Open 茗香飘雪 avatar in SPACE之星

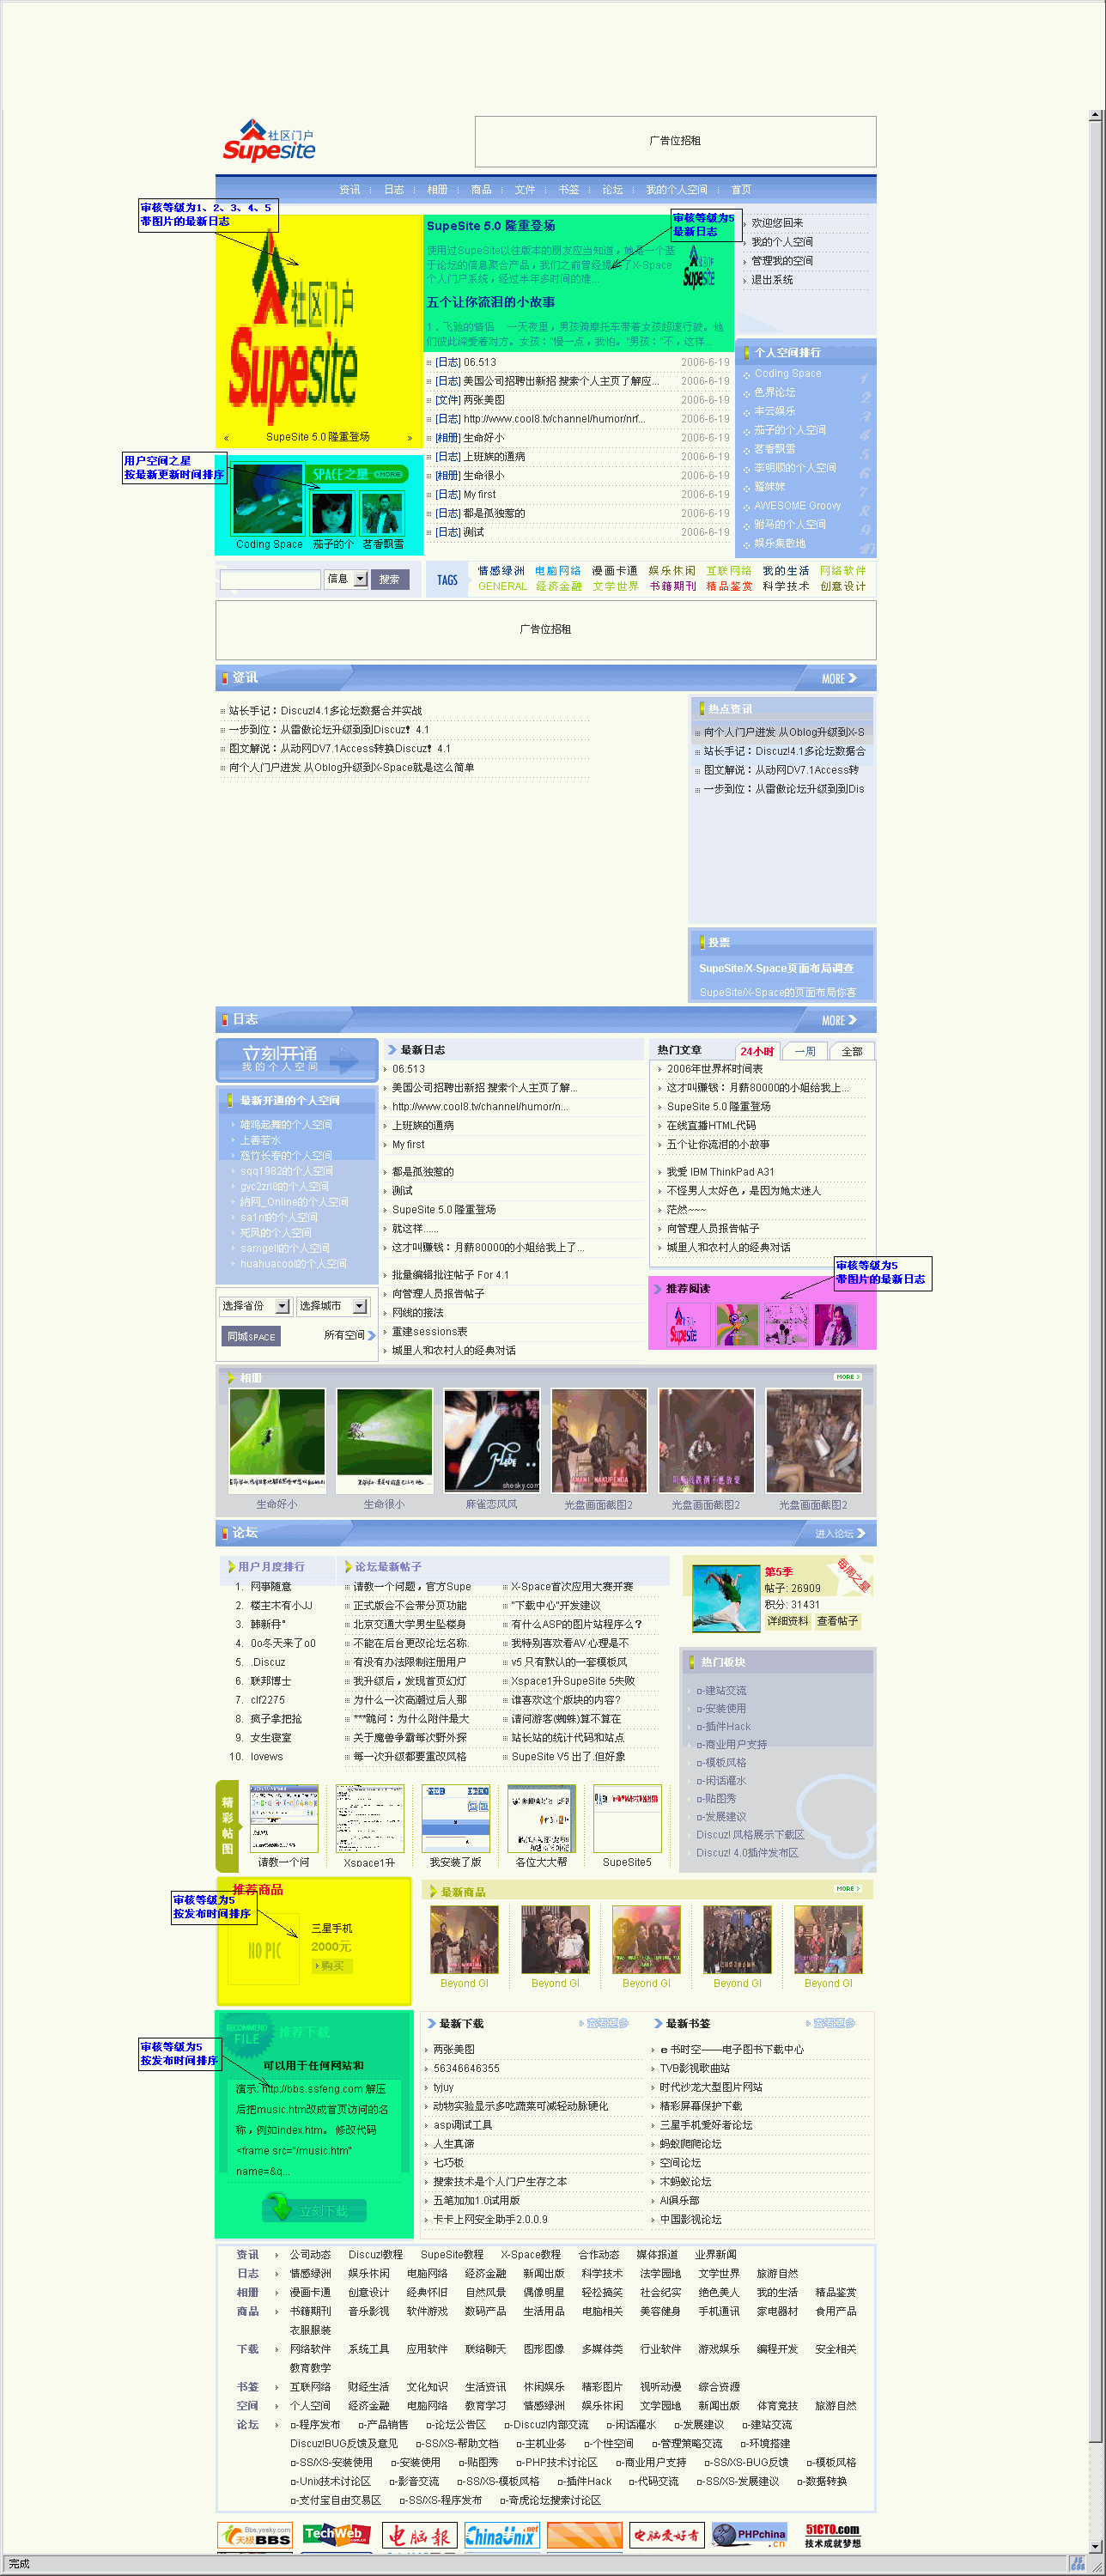coord(382,514)
